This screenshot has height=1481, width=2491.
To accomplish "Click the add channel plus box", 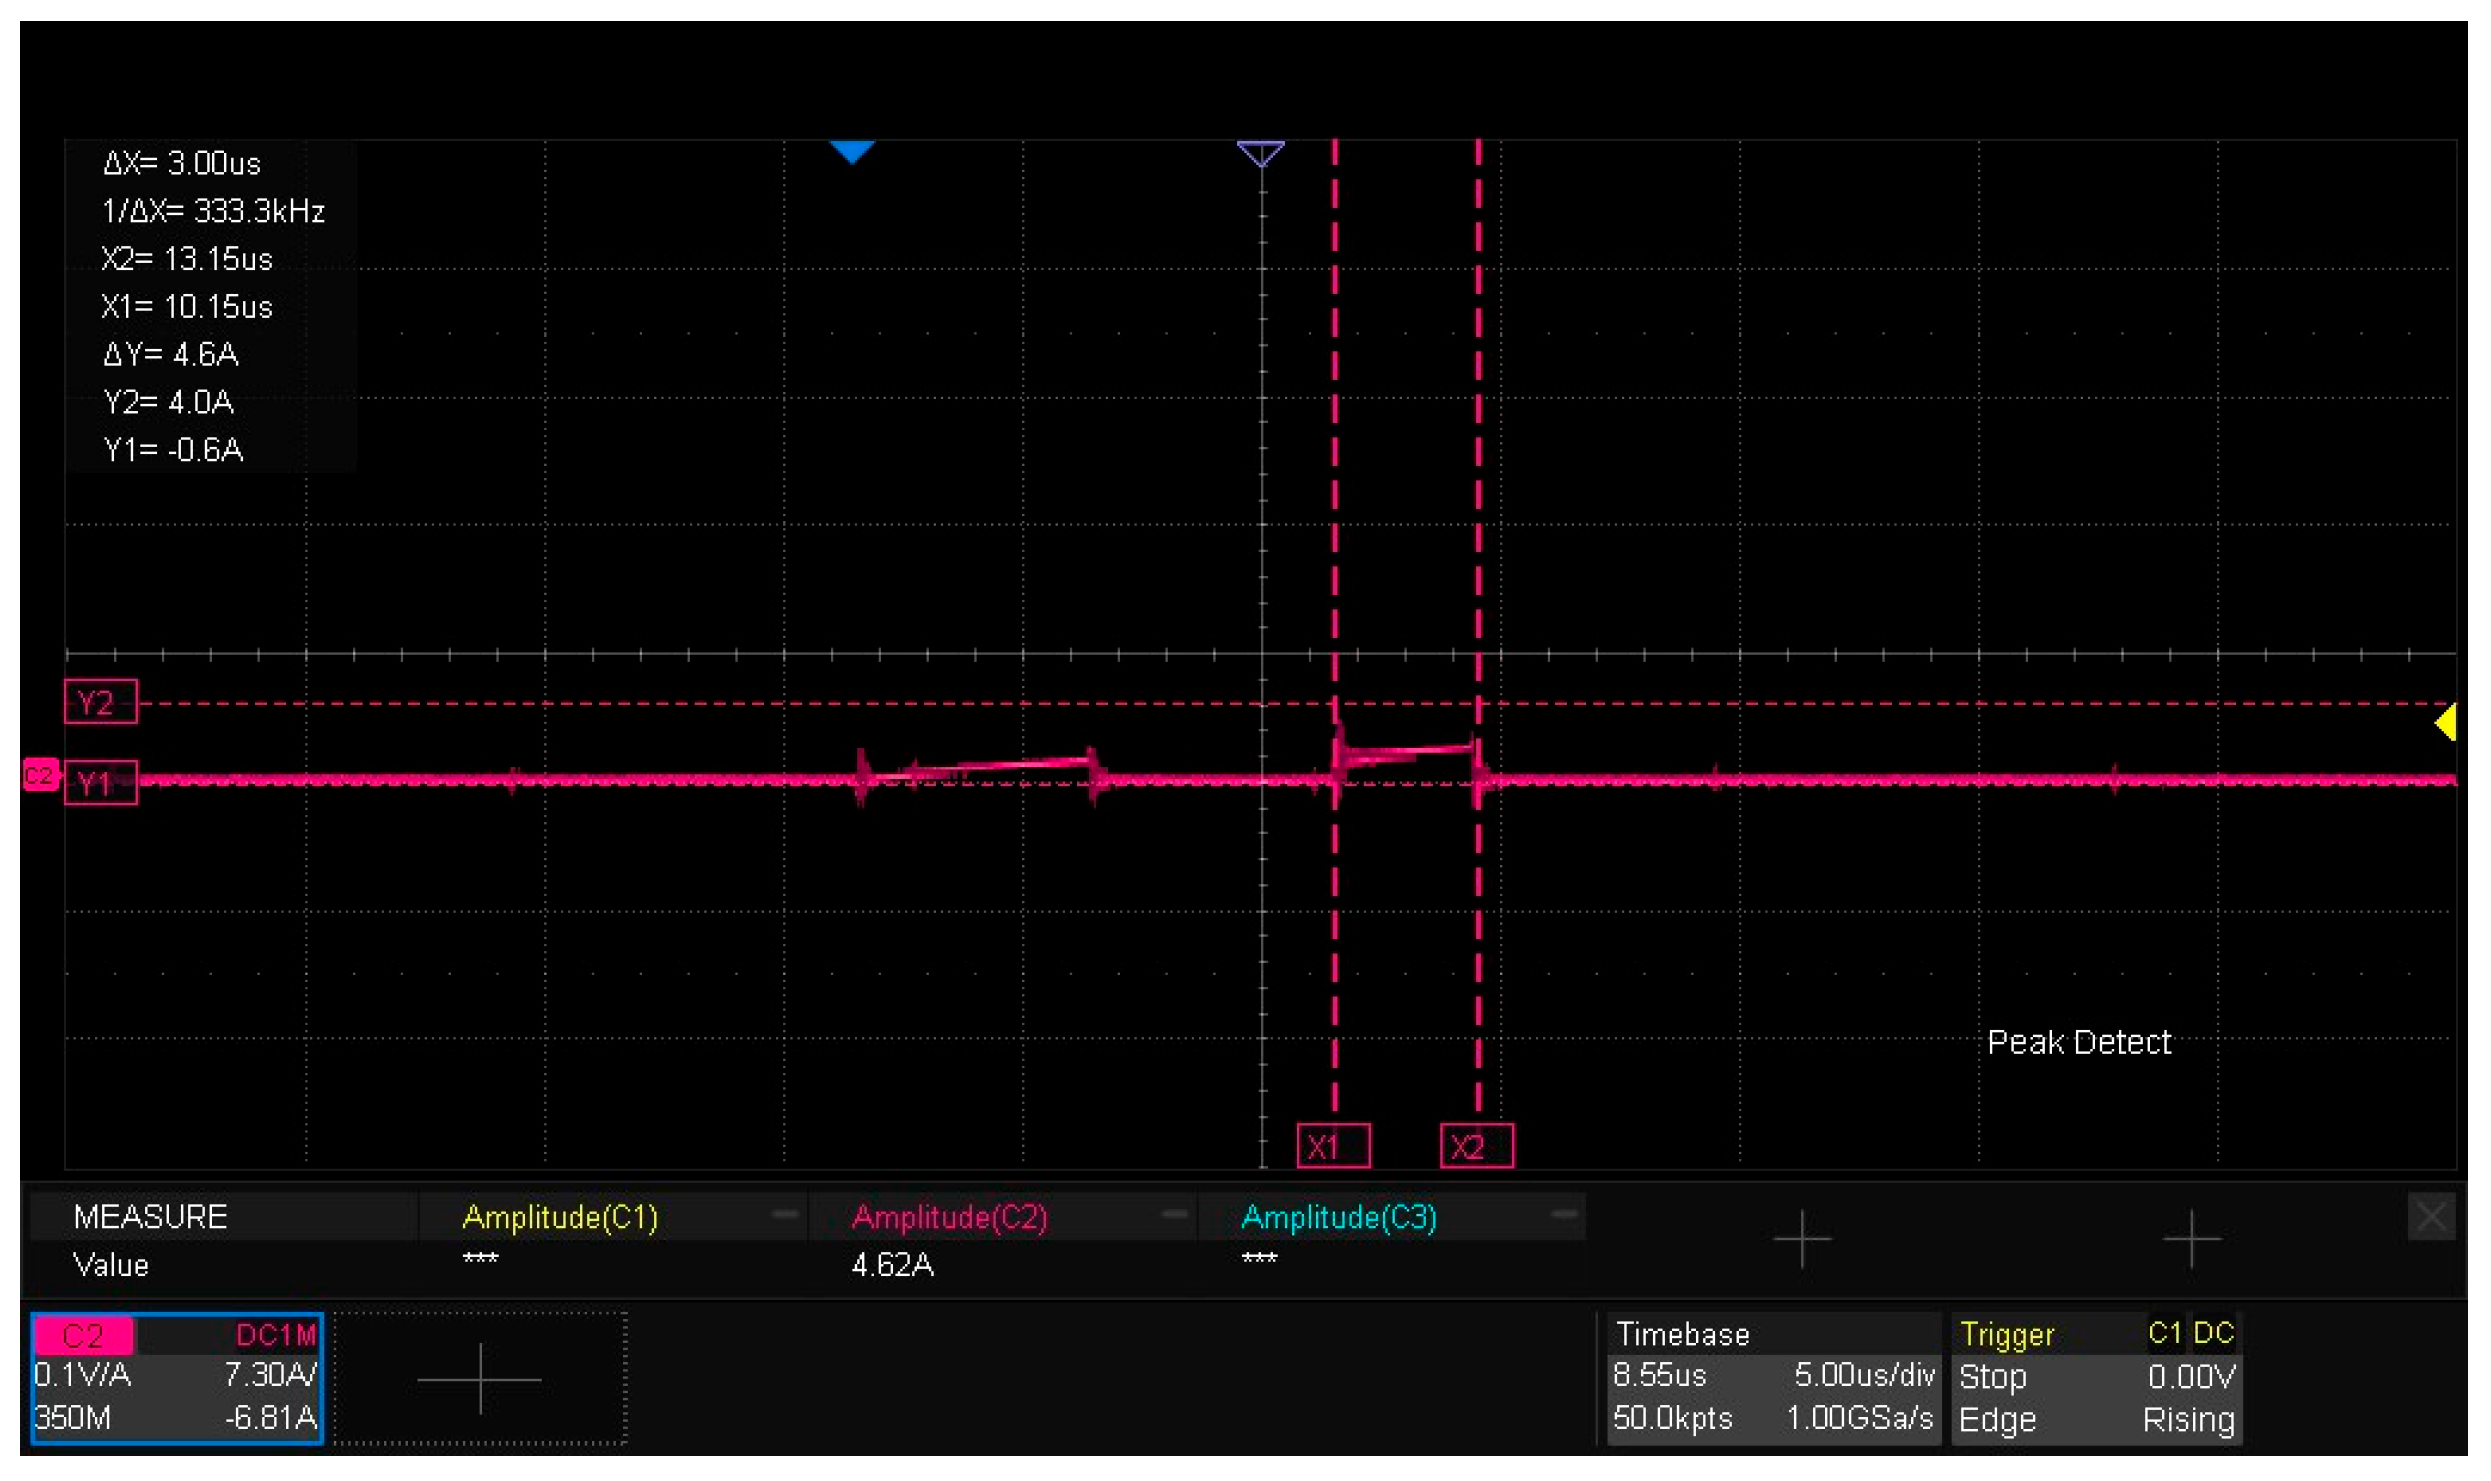I will click(x=480, y=1378).
